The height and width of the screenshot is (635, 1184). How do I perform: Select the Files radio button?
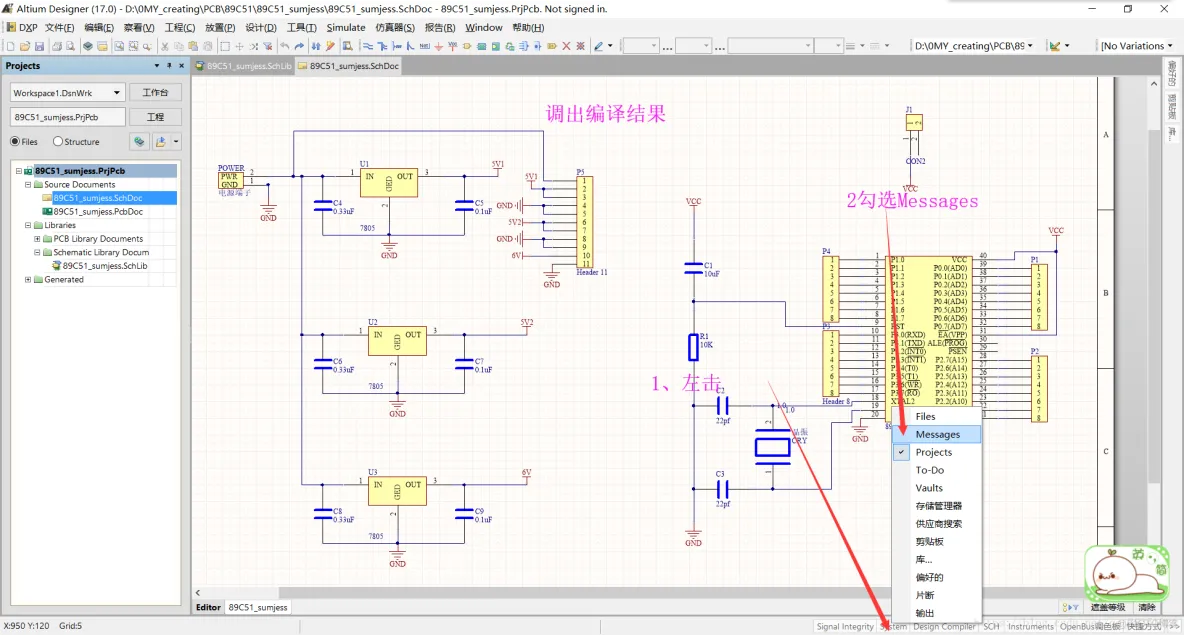(15, 141)
